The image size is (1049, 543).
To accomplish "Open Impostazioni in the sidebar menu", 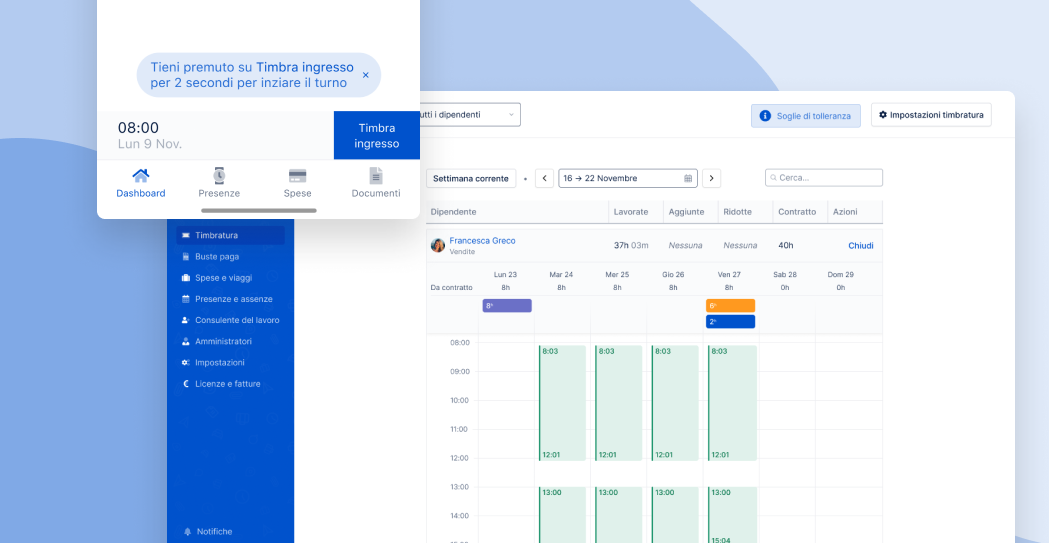I will coord(219,362).
